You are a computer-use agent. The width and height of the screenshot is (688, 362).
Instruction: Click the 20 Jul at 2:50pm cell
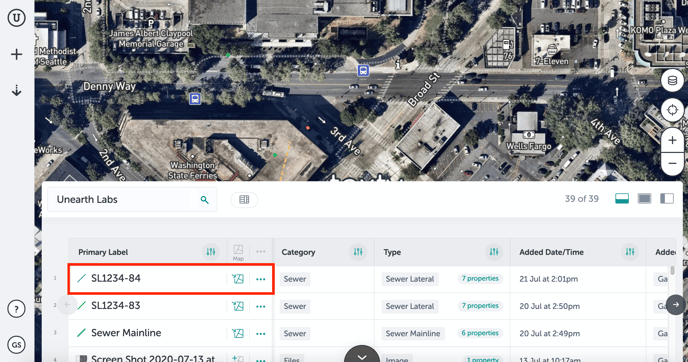pyautogui.click(x=549, y=306)
